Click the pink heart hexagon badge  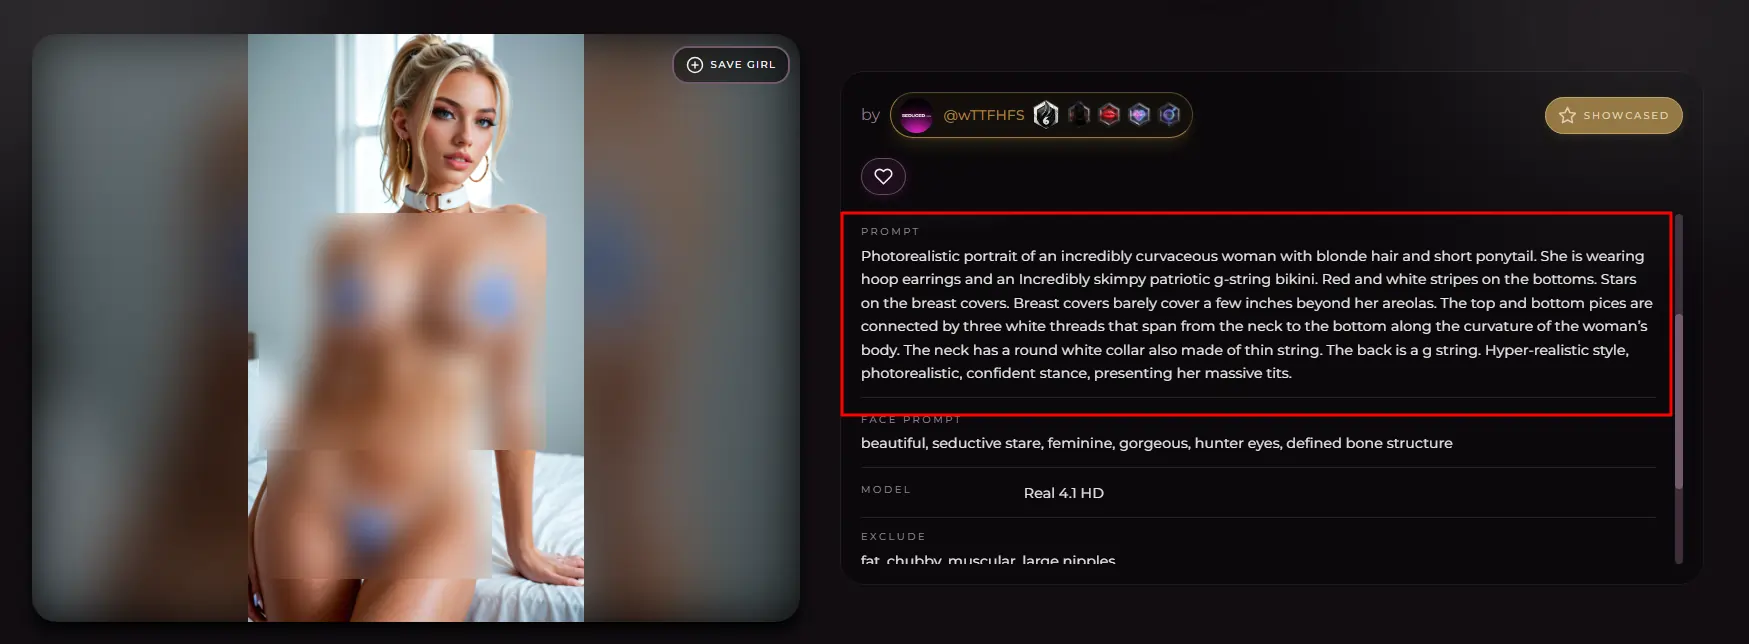coord(1139,115)
